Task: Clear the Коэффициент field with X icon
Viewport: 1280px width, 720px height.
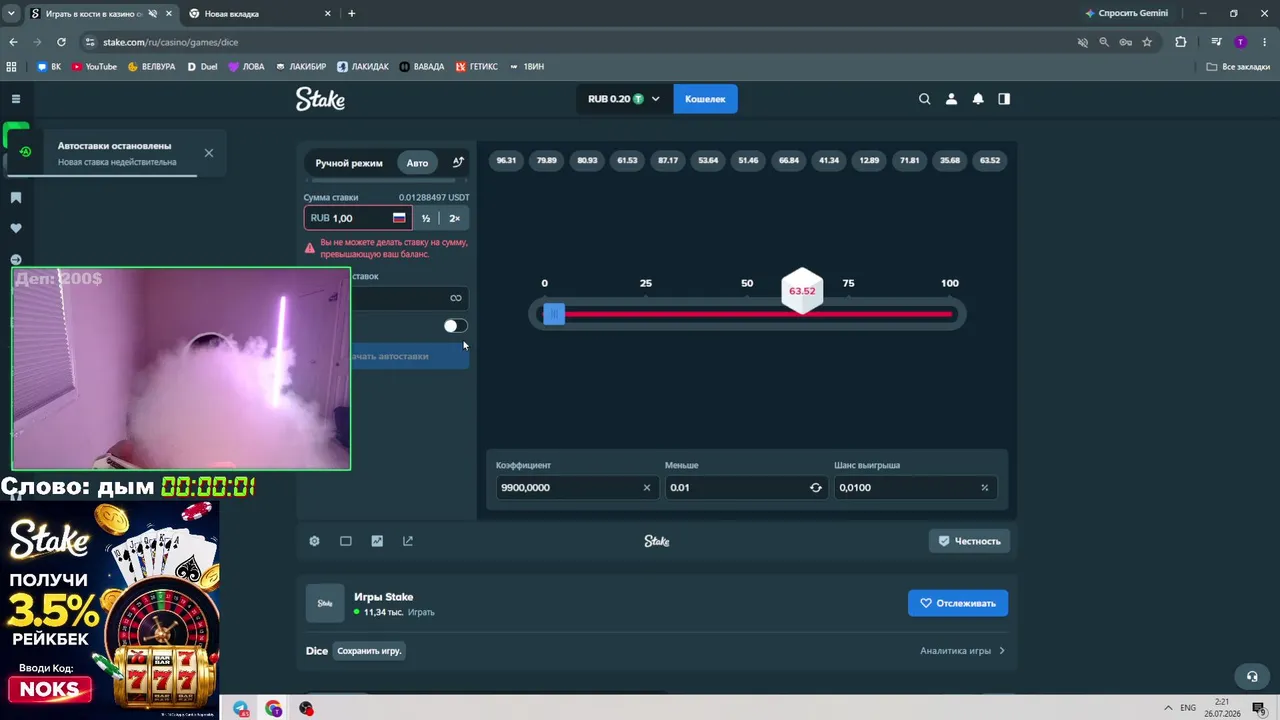Action: [x=647, y=488]
